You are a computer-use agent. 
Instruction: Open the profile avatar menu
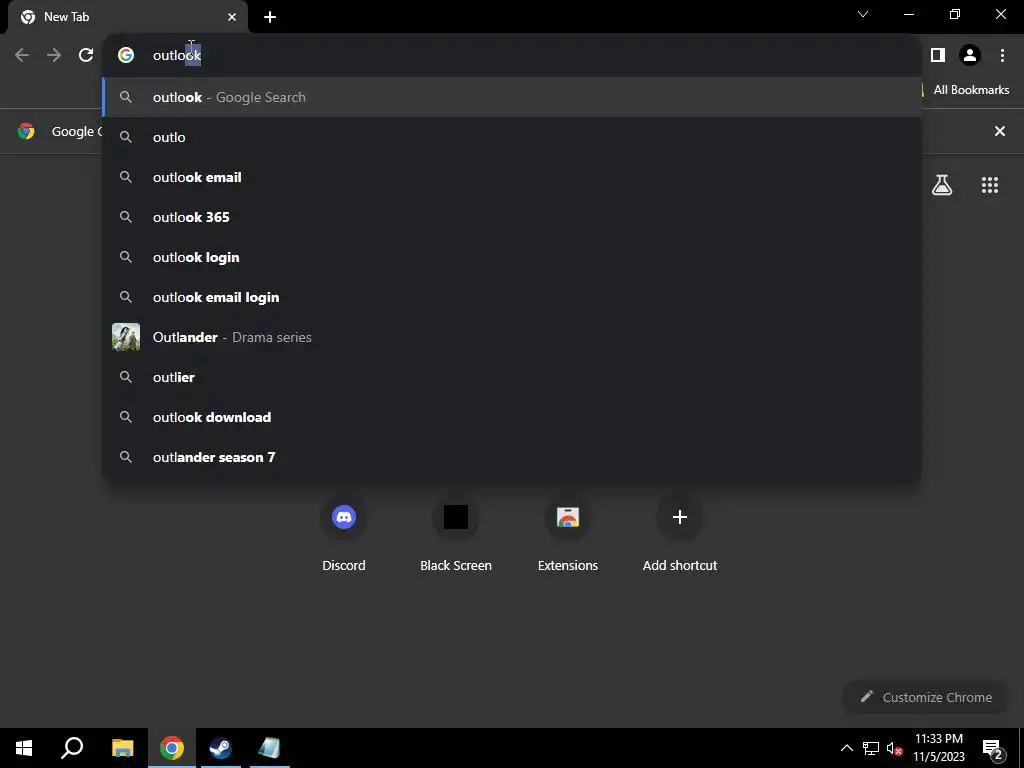click(970, 55)
